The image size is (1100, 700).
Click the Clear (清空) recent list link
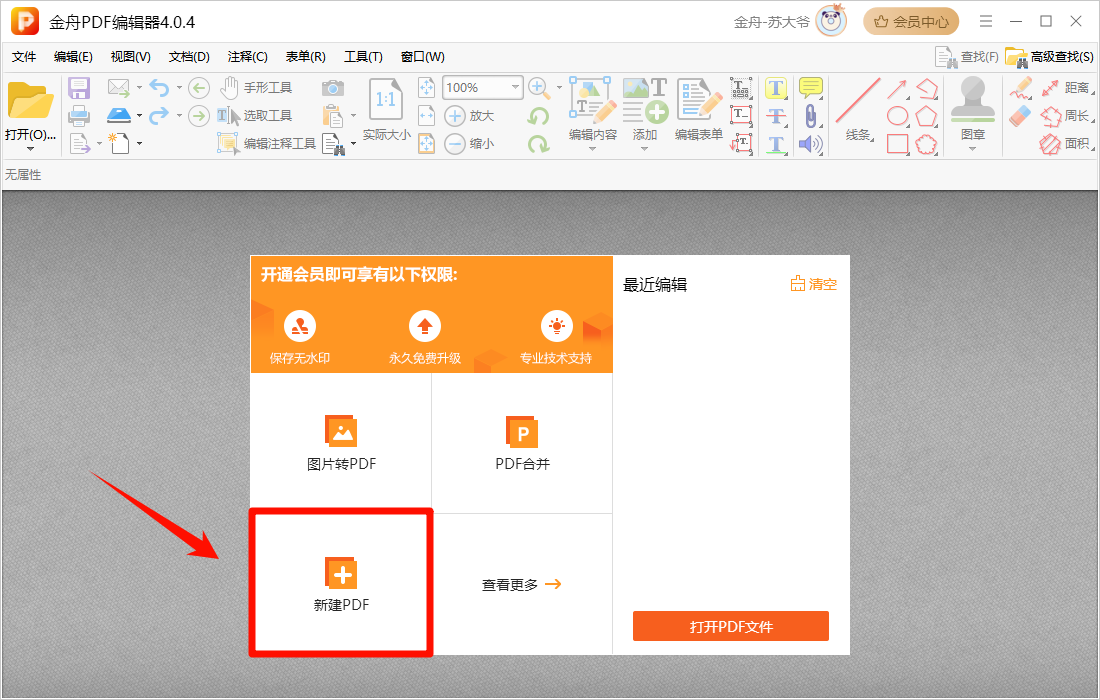tap(814, 284)
